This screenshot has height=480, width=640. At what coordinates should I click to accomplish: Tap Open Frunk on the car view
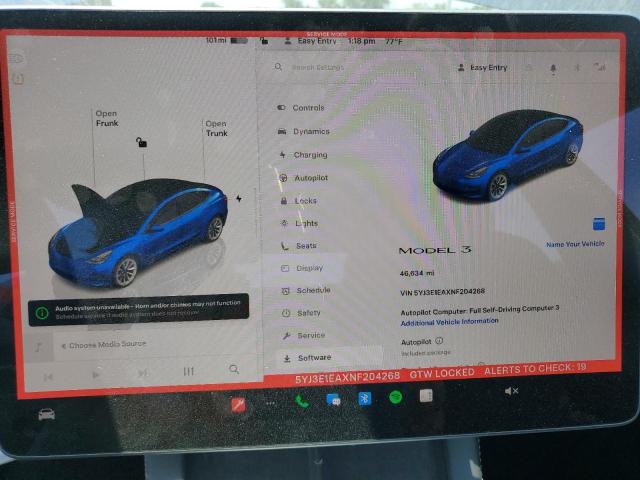pyautogui.click(x=107, y=118)
